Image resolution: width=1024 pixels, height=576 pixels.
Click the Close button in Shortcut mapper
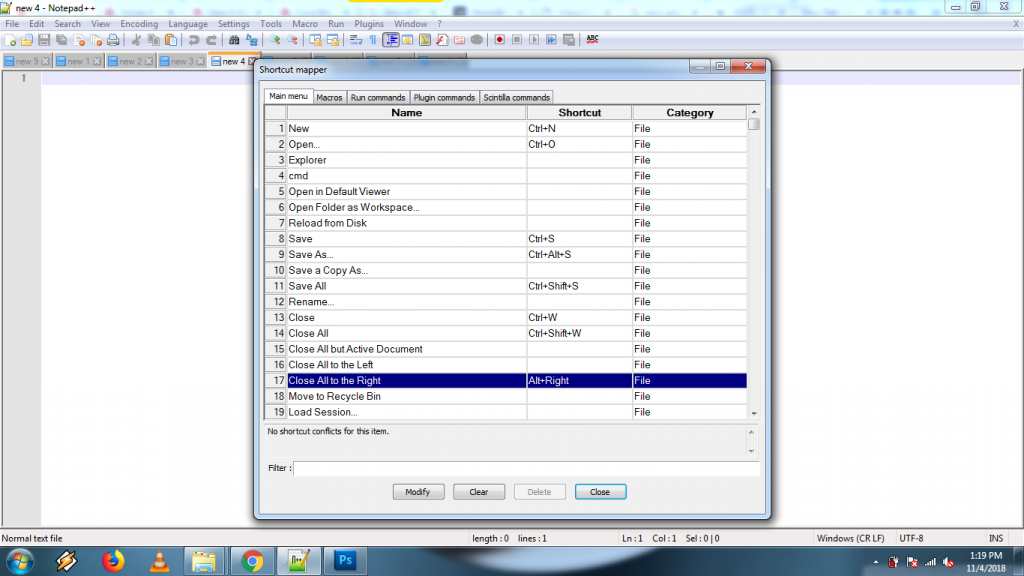[x=600, y=492]
